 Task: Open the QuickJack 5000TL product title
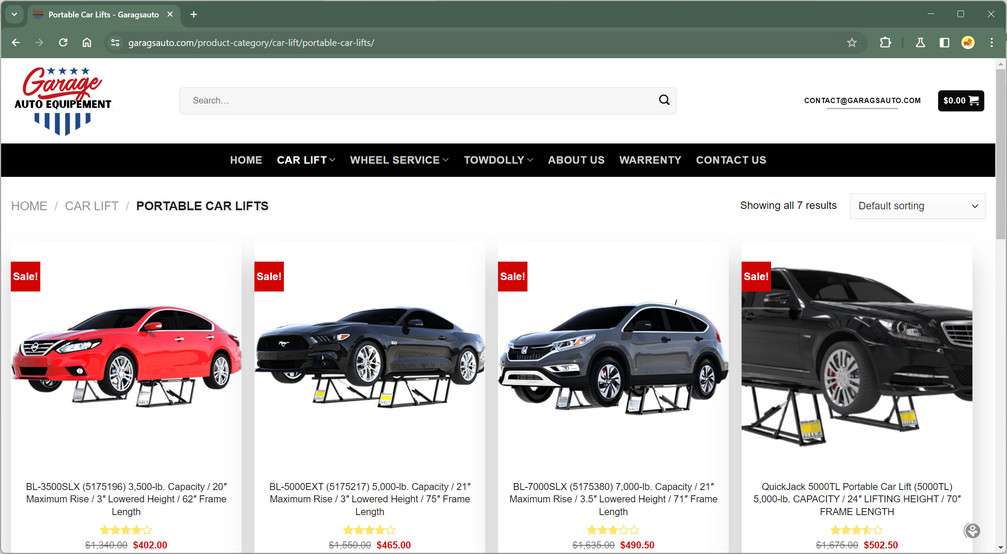tap(857, 499)
